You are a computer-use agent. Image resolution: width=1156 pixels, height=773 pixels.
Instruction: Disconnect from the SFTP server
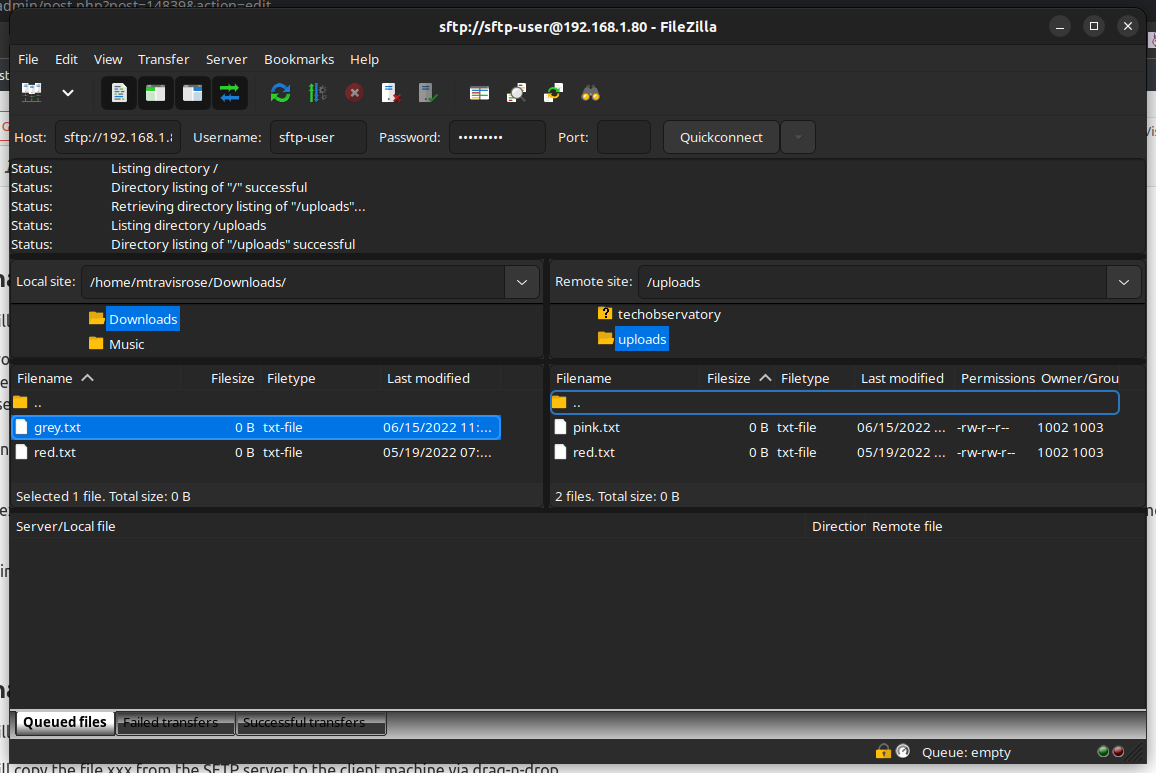pos(391,92)
